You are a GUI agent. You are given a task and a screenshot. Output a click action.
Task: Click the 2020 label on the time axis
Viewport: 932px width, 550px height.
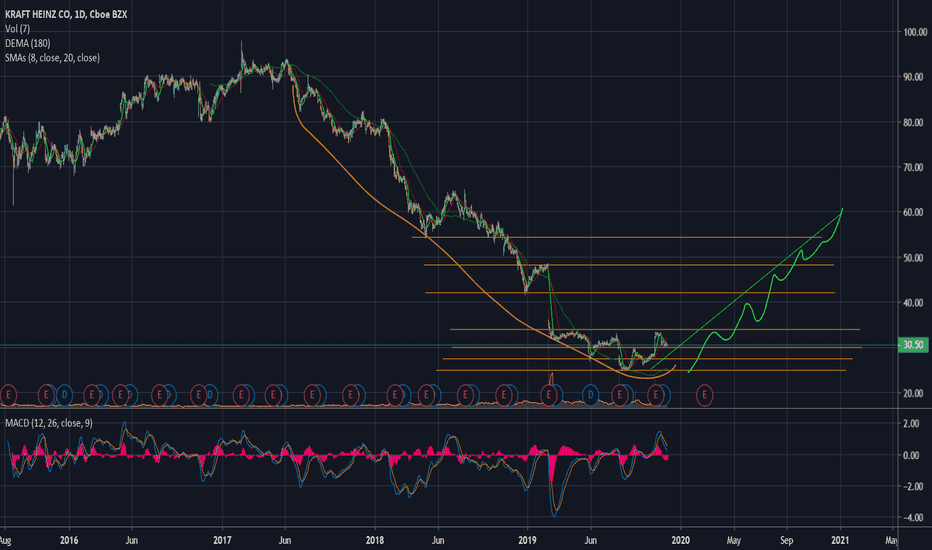tap(680, 540)
